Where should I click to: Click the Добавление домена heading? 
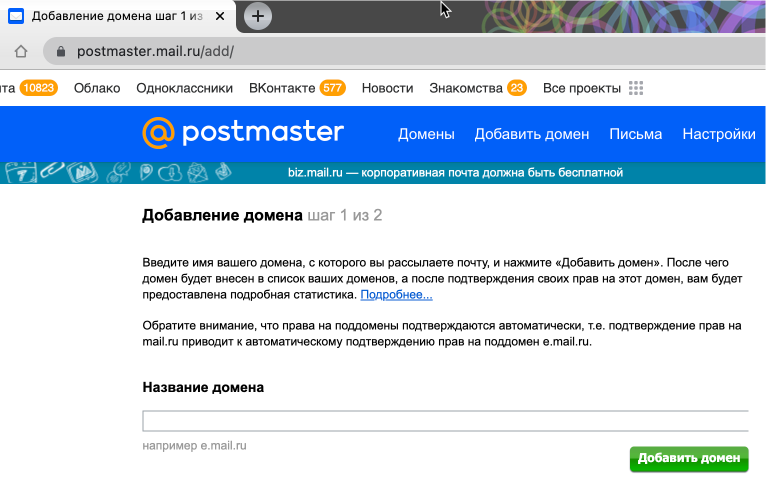tap(222, 215)
